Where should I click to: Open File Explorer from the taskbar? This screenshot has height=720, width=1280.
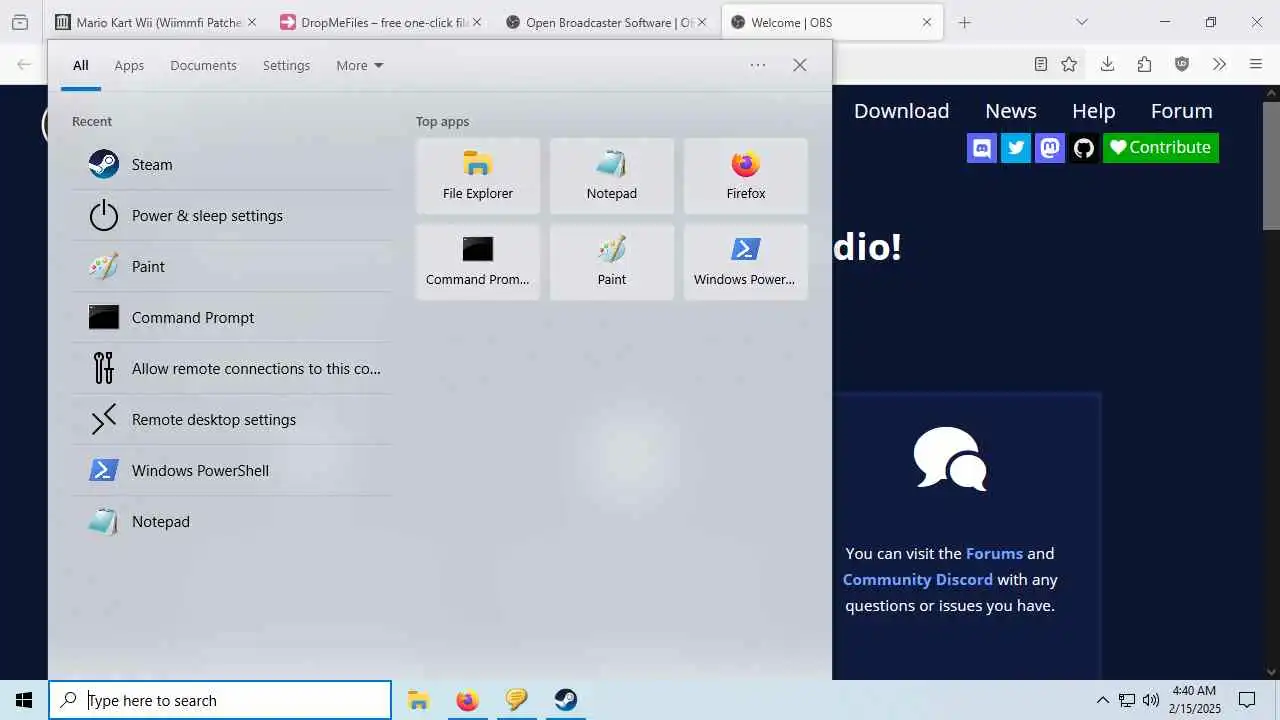418,700
